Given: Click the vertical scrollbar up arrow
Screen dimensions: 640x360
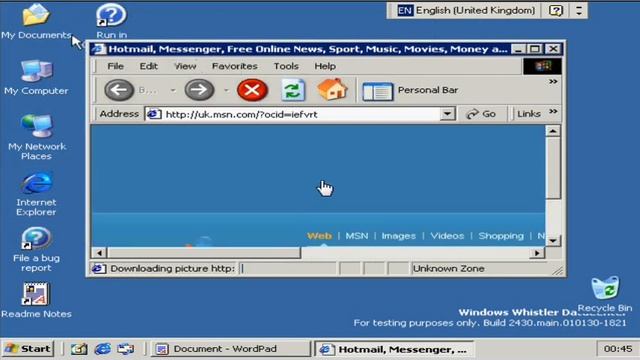Looking at the screenshot, I should (x=553, y=131).
